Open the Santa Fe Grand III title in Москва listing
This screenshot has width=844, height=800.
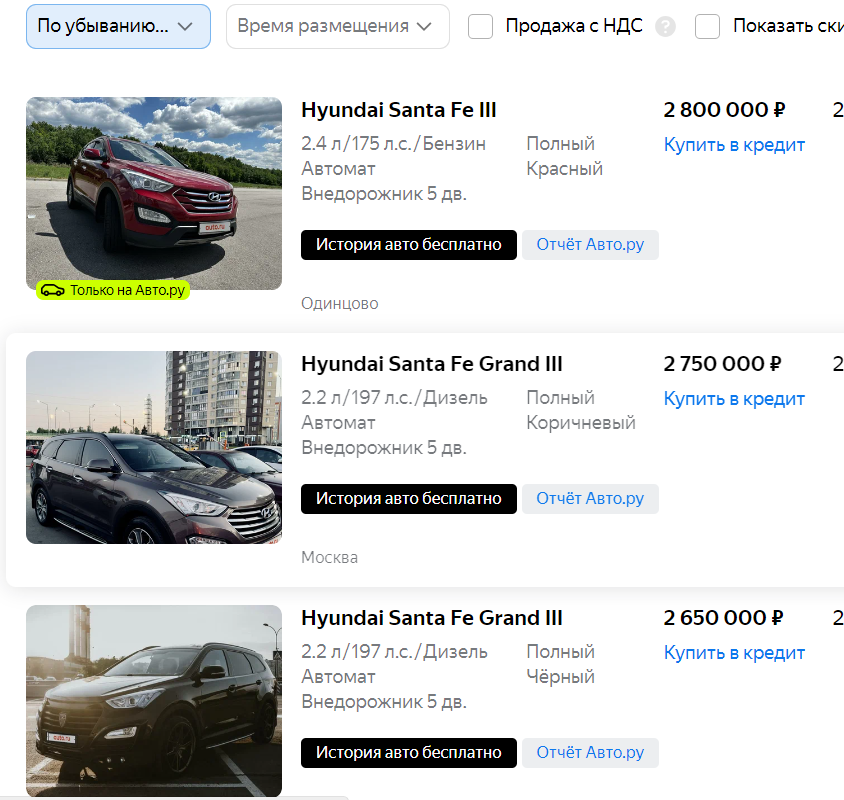click(x=432, y=364)
